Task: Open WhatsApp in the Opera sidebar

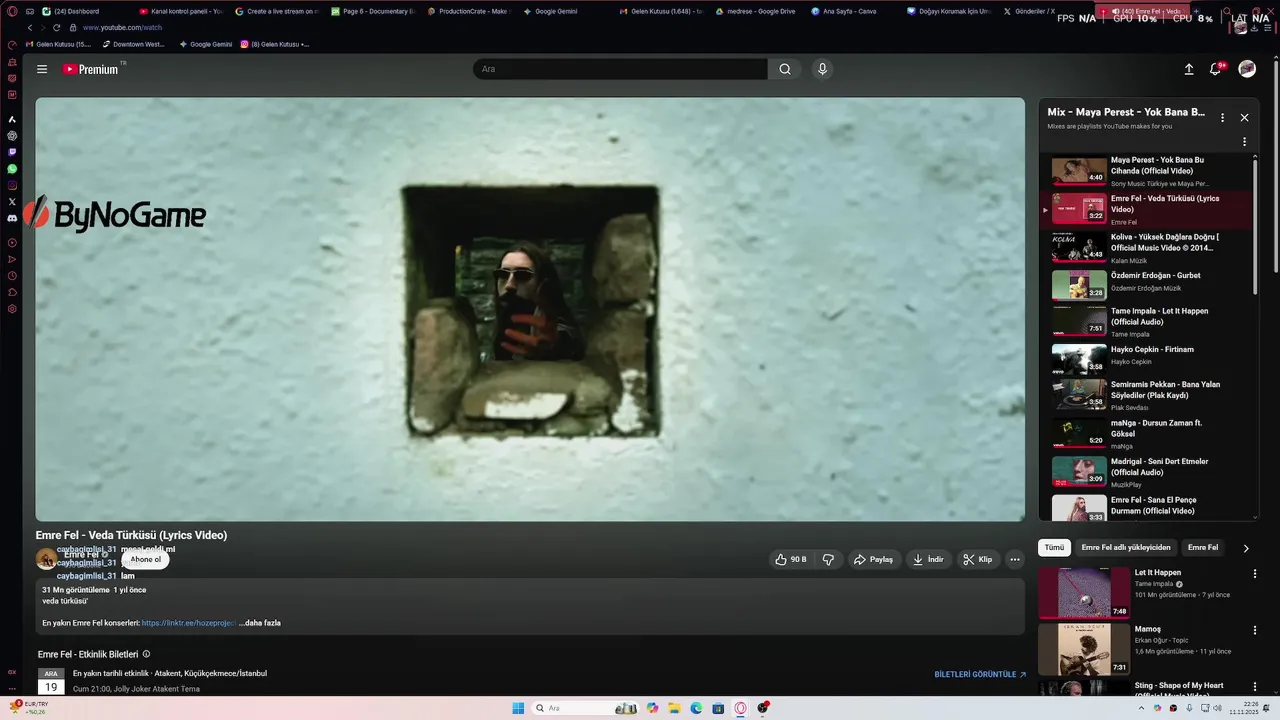Action: point(12,169)
